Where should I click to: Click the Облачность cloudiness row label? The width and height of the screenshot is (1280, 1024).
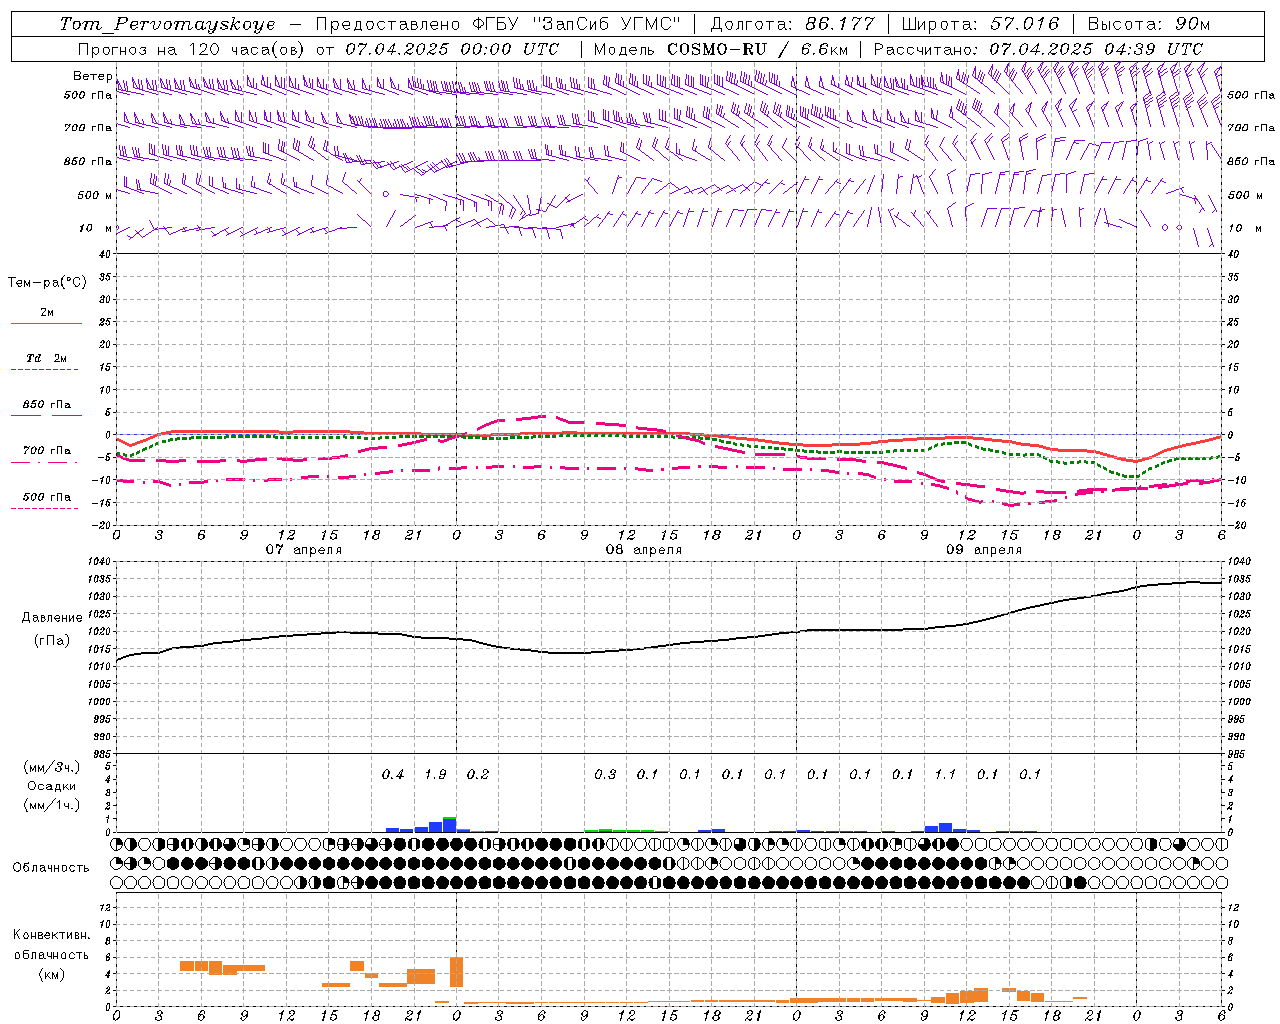51,867
